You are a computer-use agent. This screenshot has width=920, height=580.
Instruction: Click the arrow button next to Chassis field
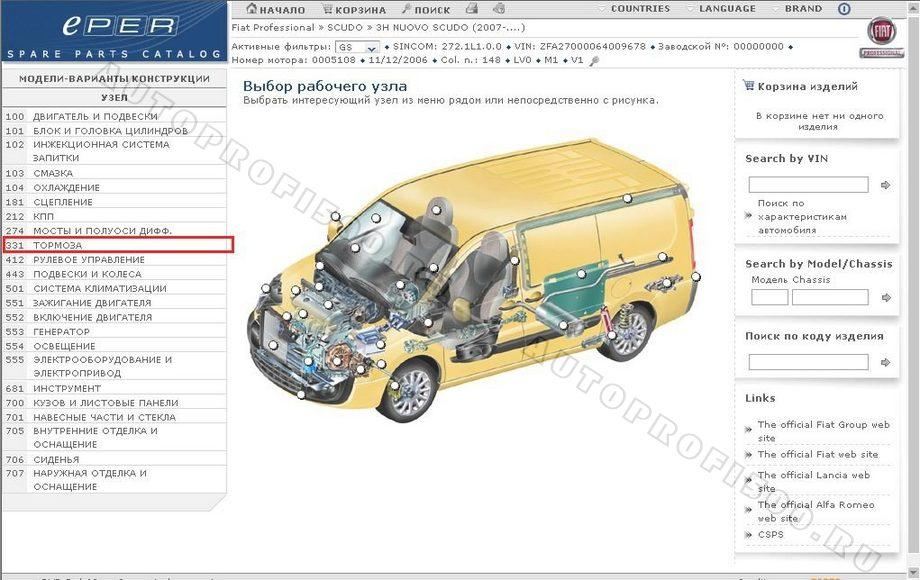pos(885,297)
